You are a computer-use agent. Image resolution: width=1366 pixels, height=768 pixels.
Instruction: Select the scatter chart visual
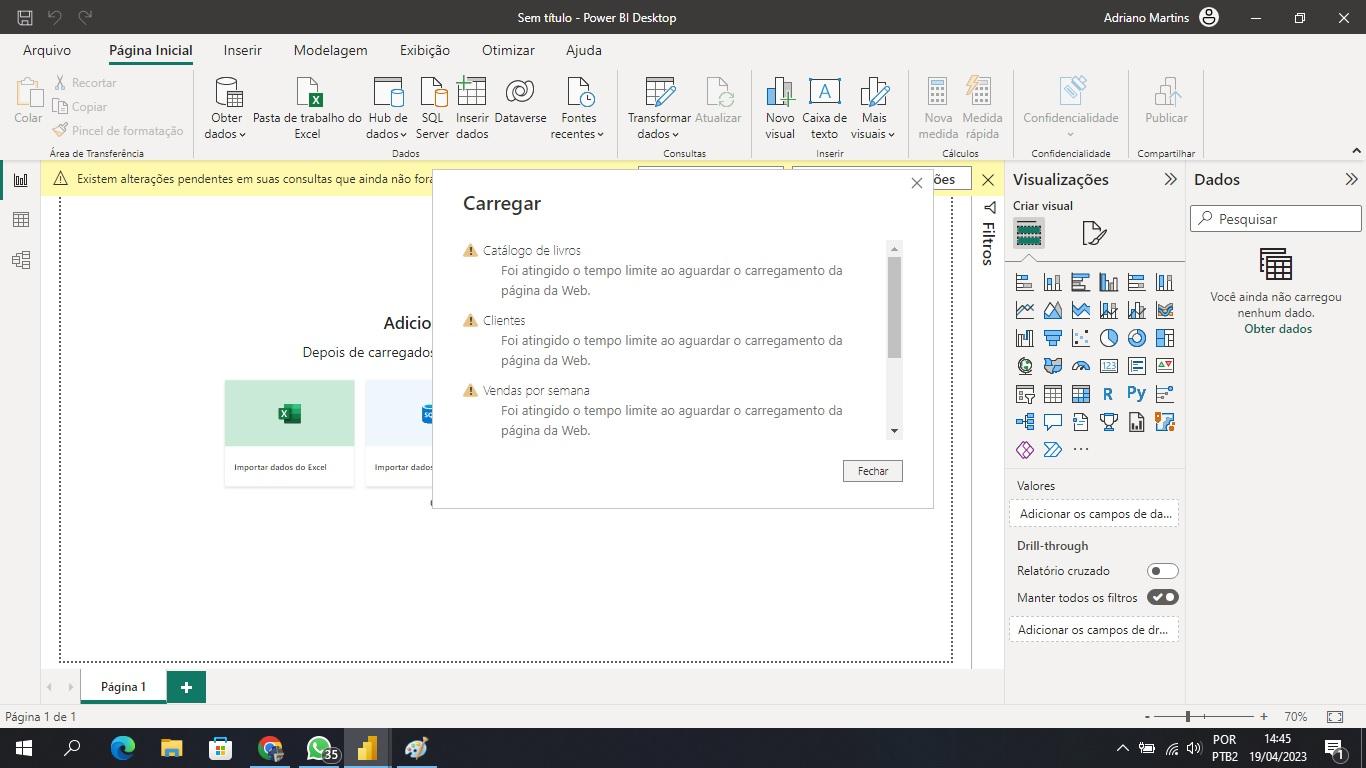[1081, 338]
